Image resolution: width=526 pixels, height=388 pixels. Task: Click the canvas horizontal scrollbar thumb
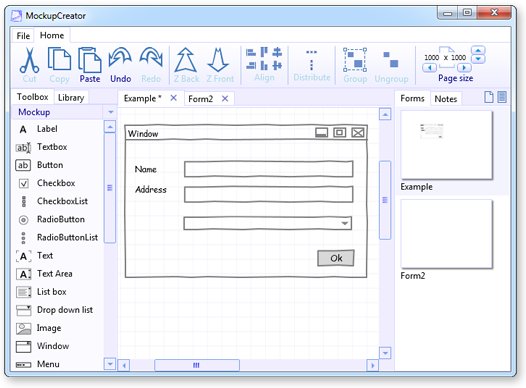[x=197, y=365]
